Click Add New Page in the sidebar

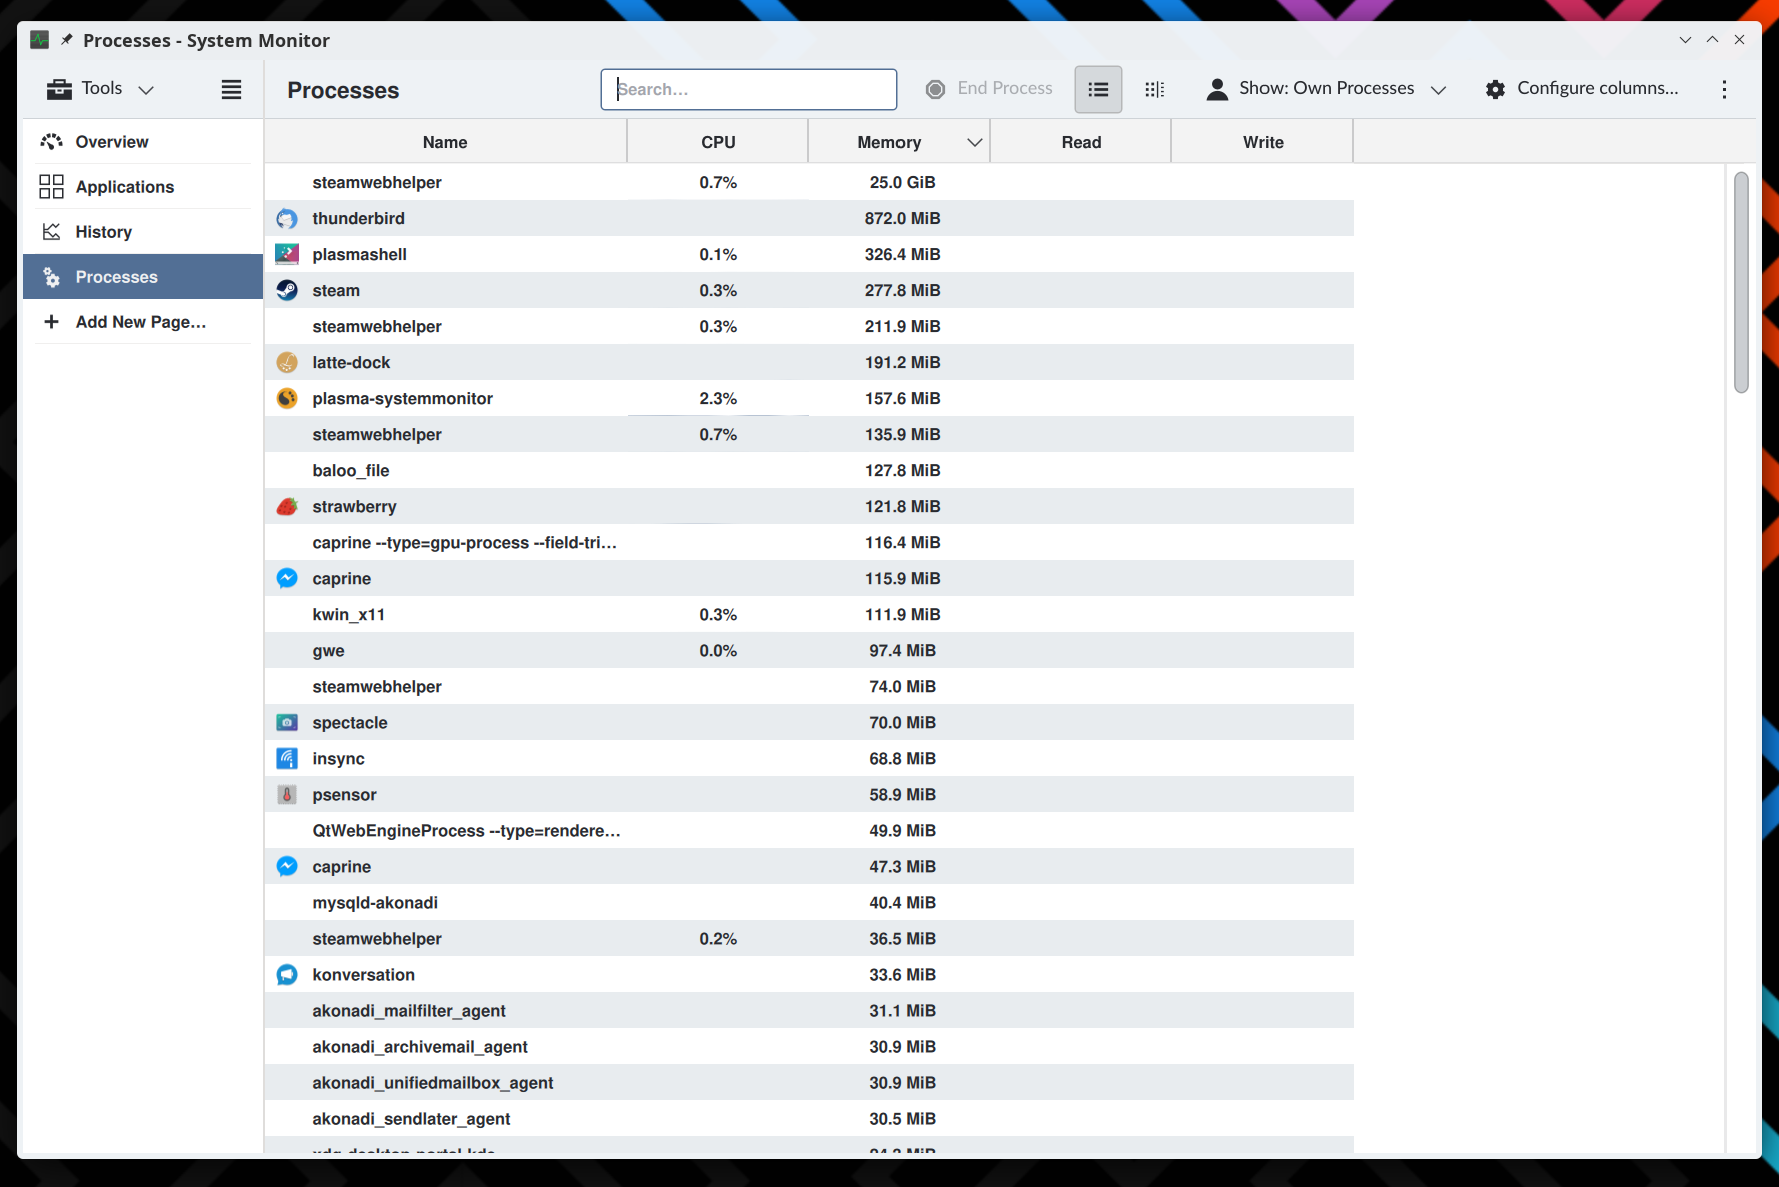point(140,322)
